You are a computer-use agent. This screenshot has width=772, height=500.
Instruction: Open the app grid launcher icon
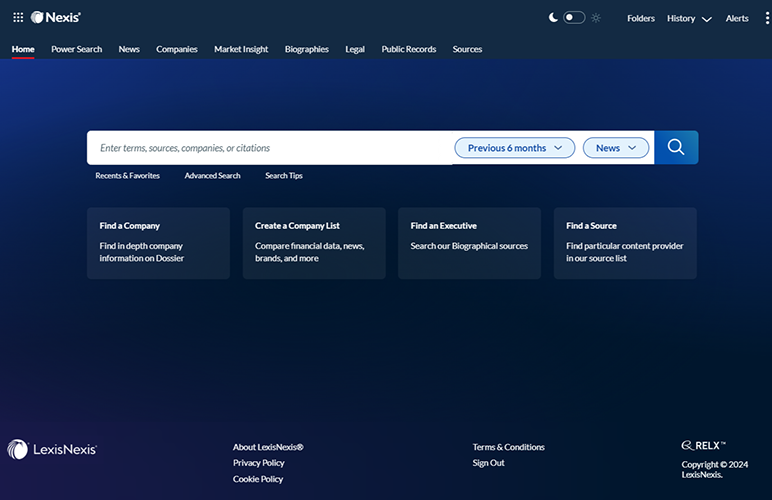point(18,18)
